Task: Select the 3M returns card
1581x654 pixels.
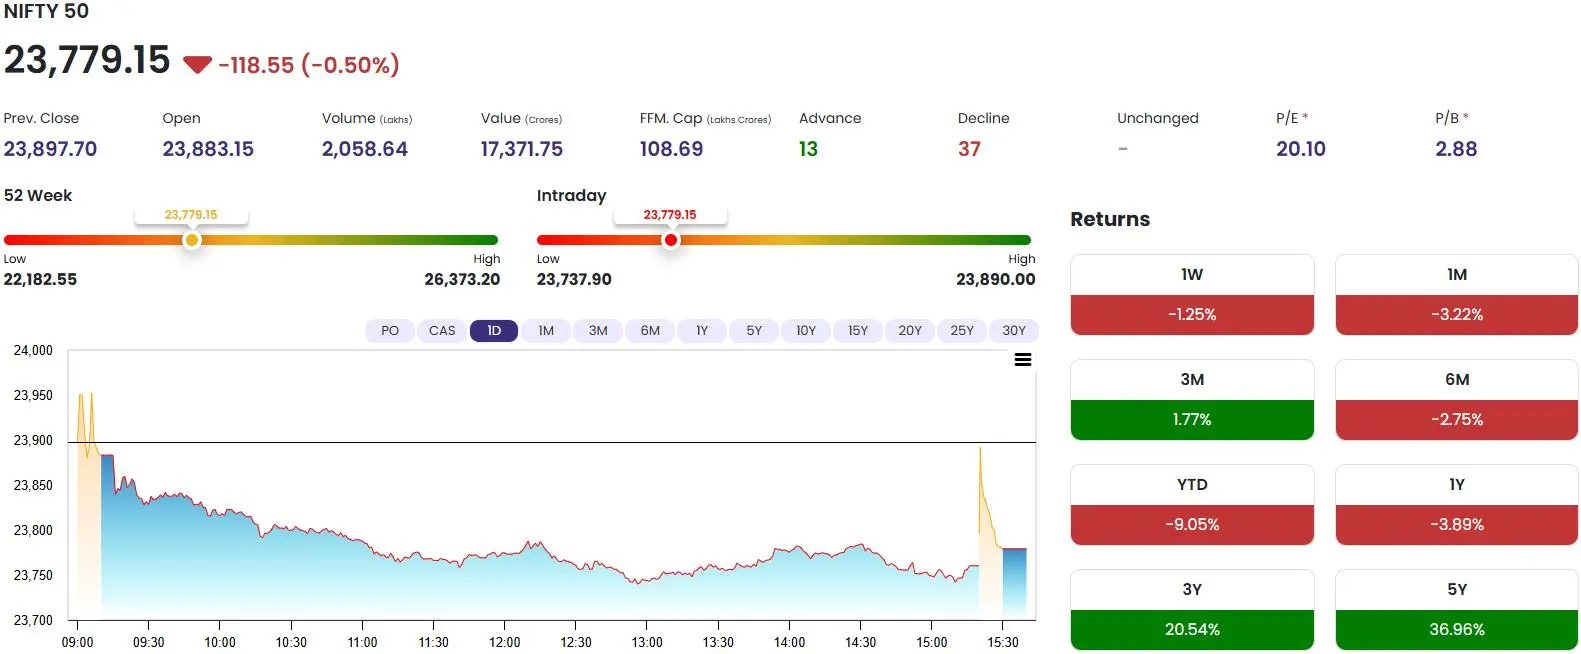Action: pyautogui.click(x=1192, y=400)
